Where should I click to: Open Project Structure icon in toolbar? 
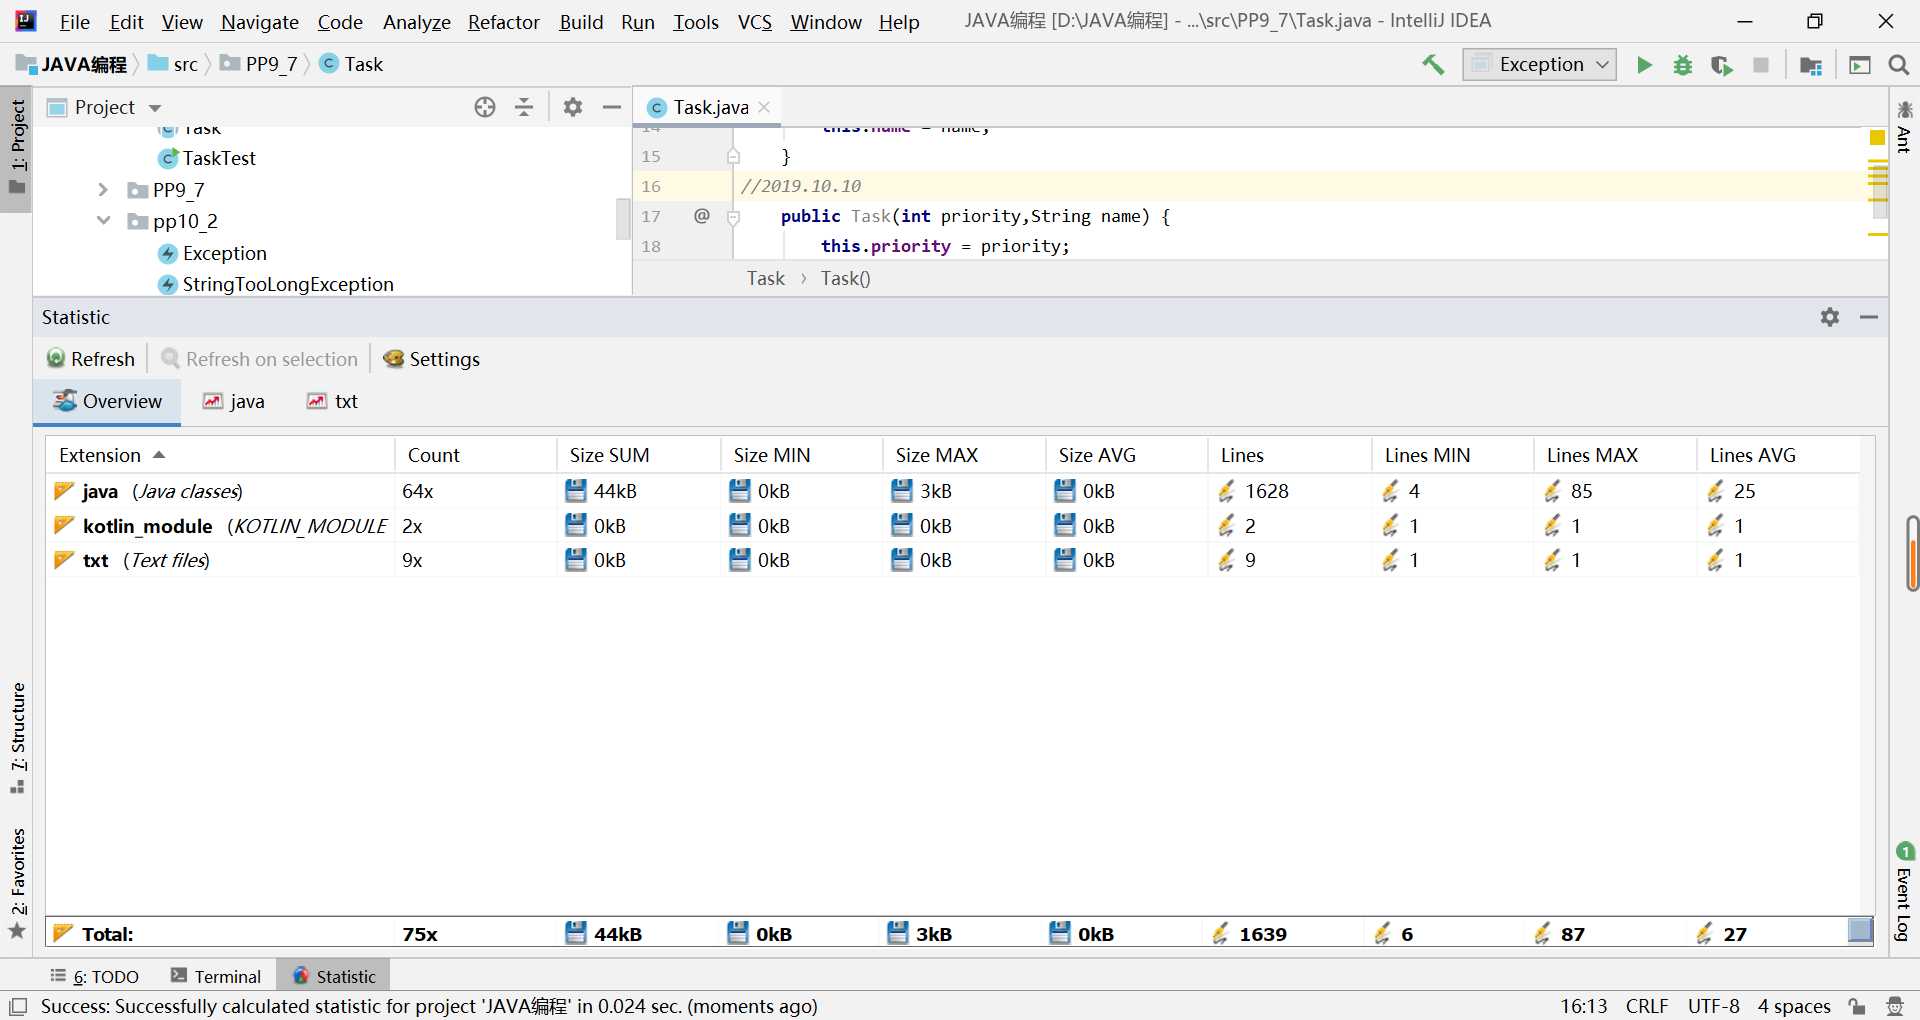(x=1811, y=65)
